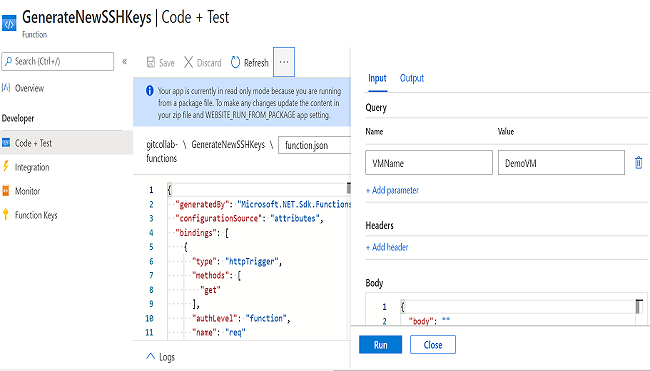
Task: Click line number 10 in the code editor
Action: pos(149,318)
